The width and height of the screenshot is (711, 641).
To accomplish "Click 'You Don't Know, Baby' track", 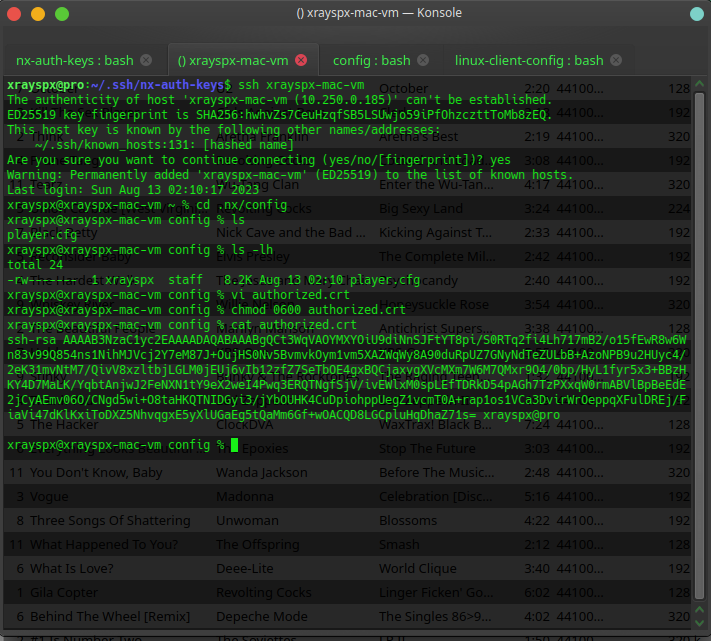I will coord(96,472).
